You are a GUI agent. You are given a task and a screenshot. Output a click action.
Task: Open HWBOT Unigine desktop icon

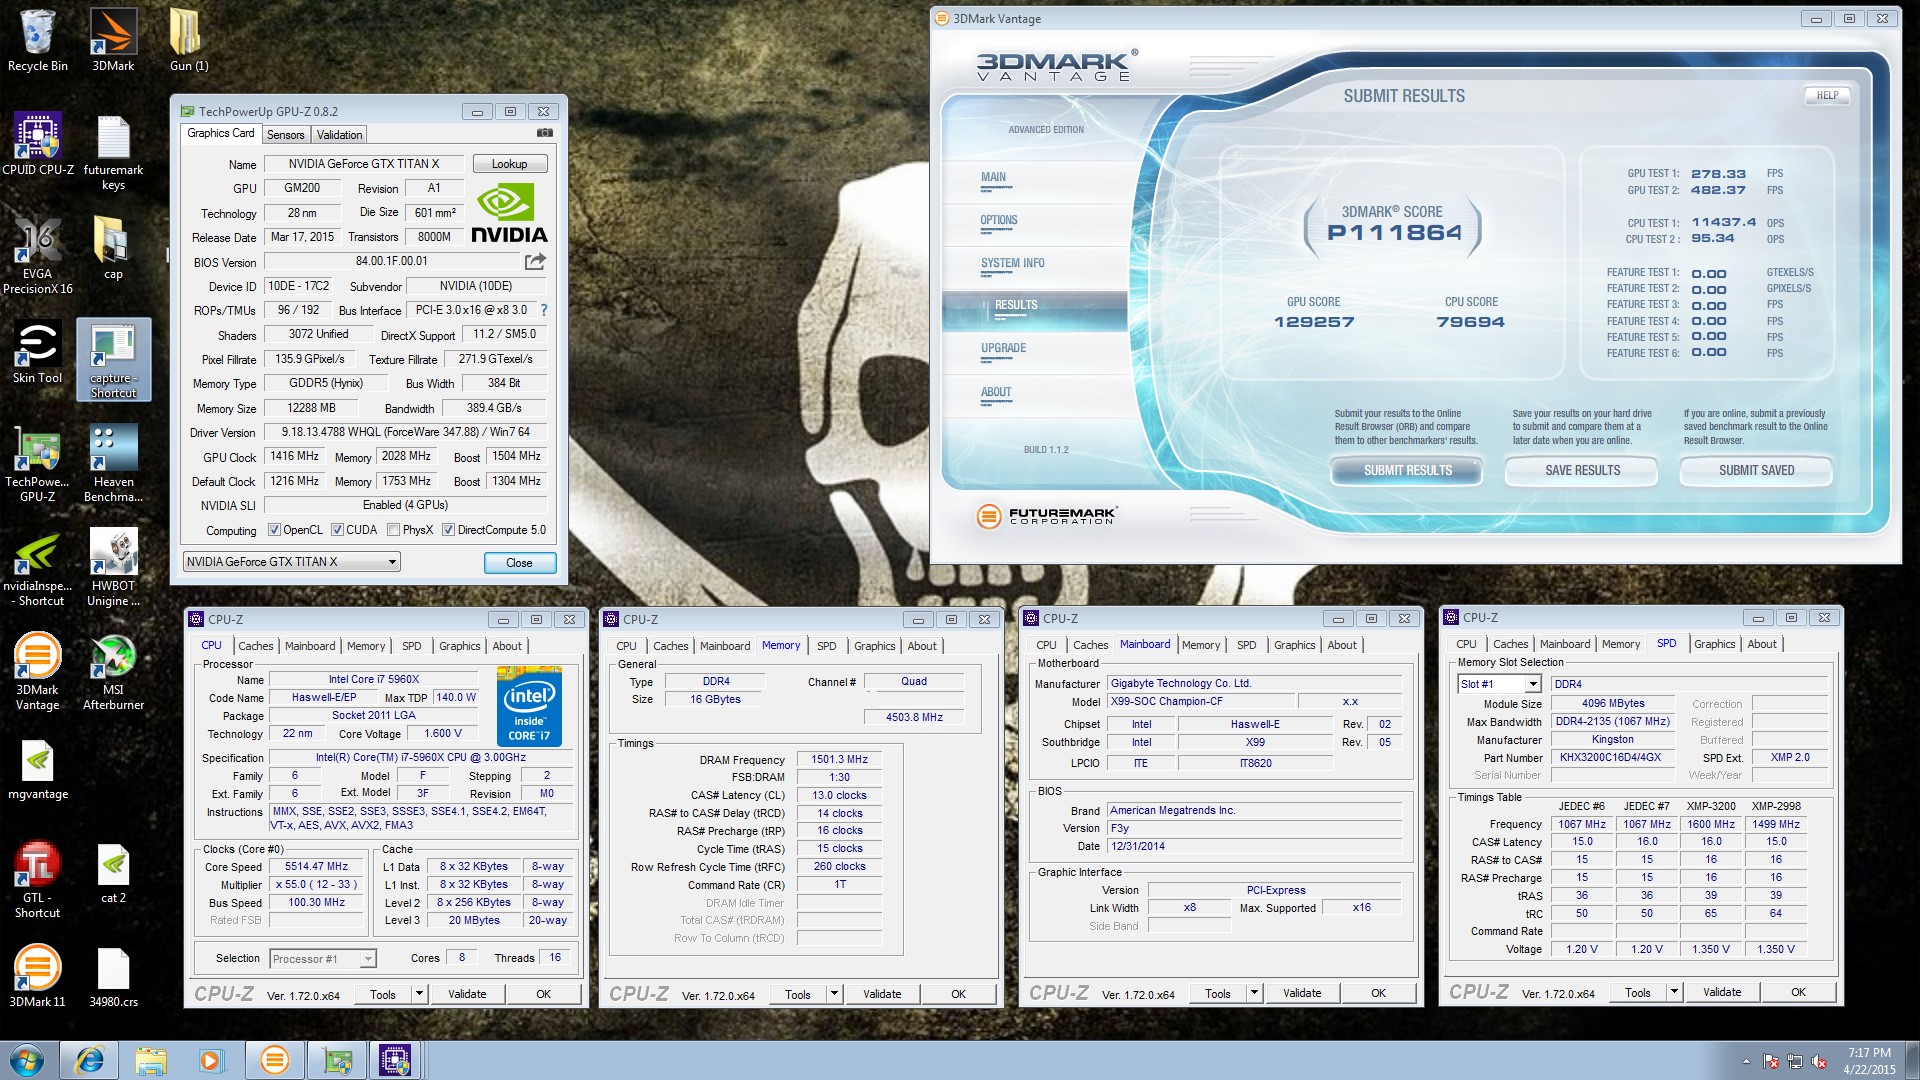click(x=113, y=568)
